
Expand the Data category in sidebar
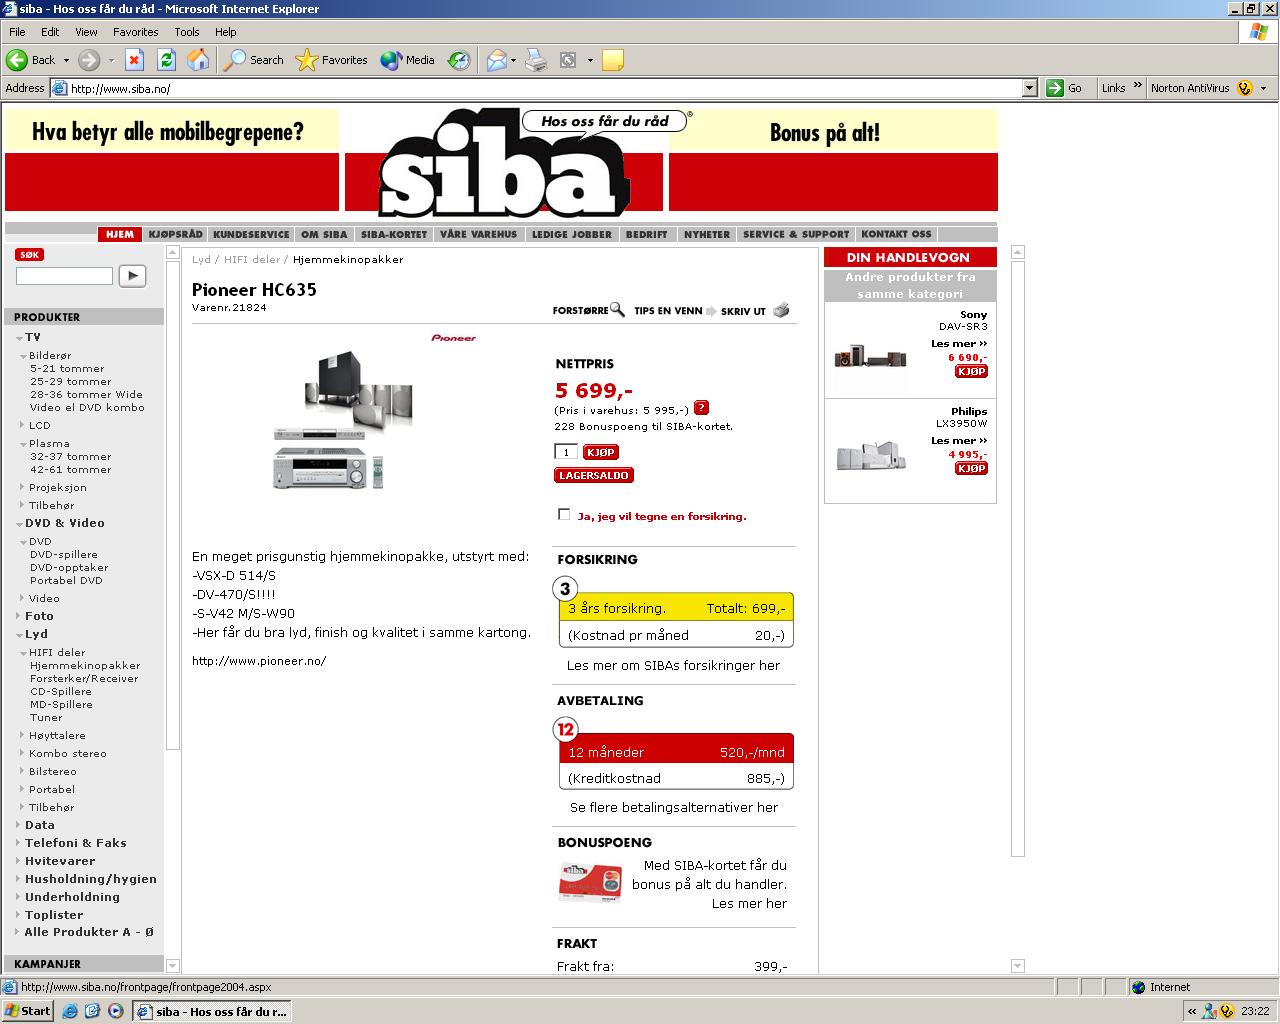click(x=17, y=825)
